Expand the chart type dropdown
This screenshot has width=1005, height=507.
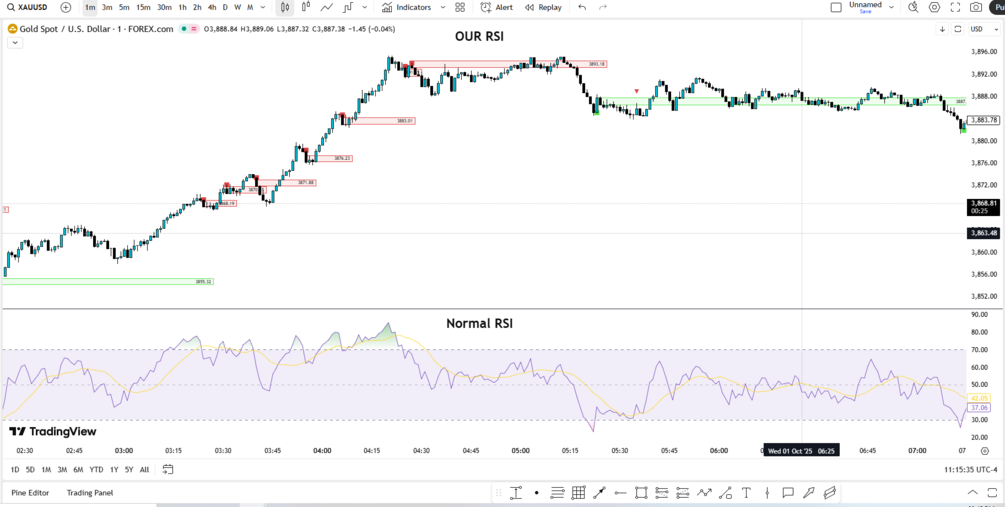365,8
